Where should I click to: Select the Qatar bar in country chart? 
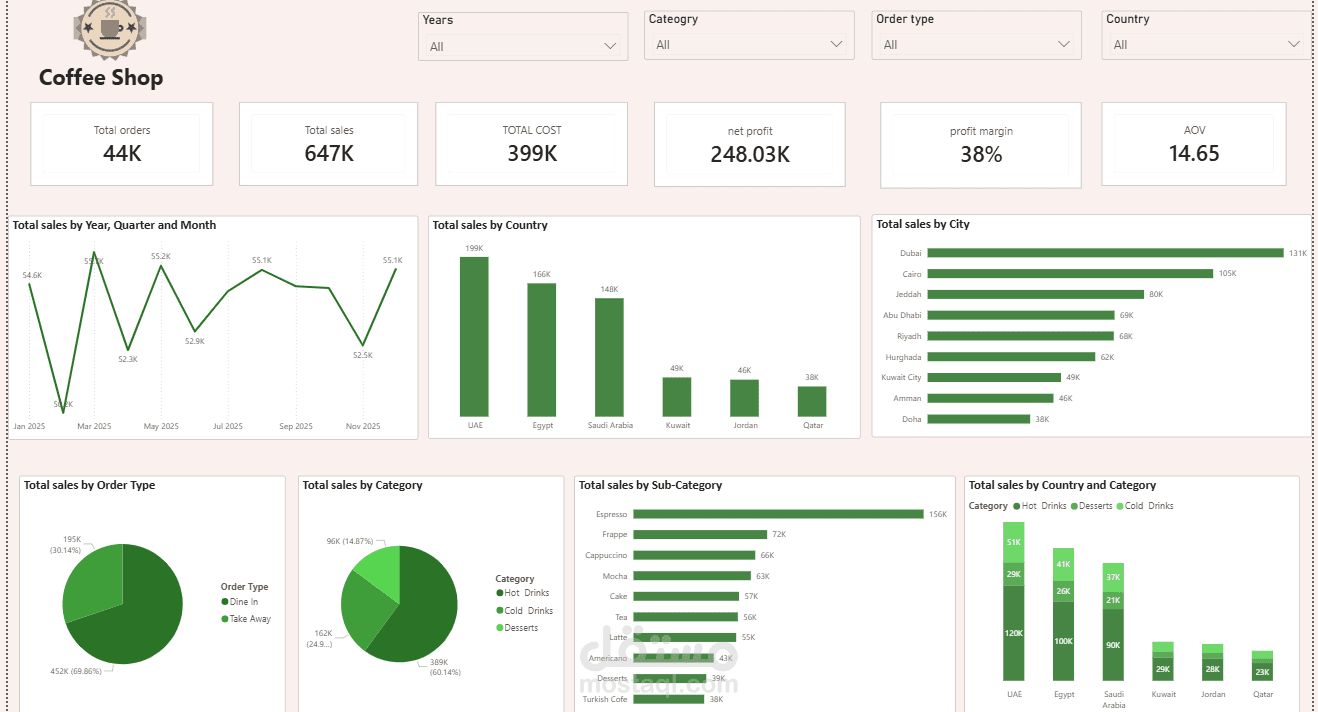coord(812,401)
